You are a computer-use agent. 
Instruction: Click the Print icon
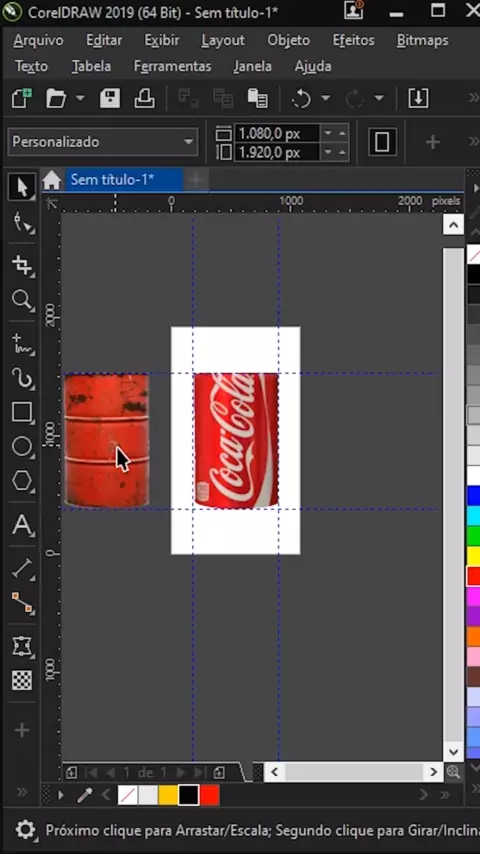[144, 99]
